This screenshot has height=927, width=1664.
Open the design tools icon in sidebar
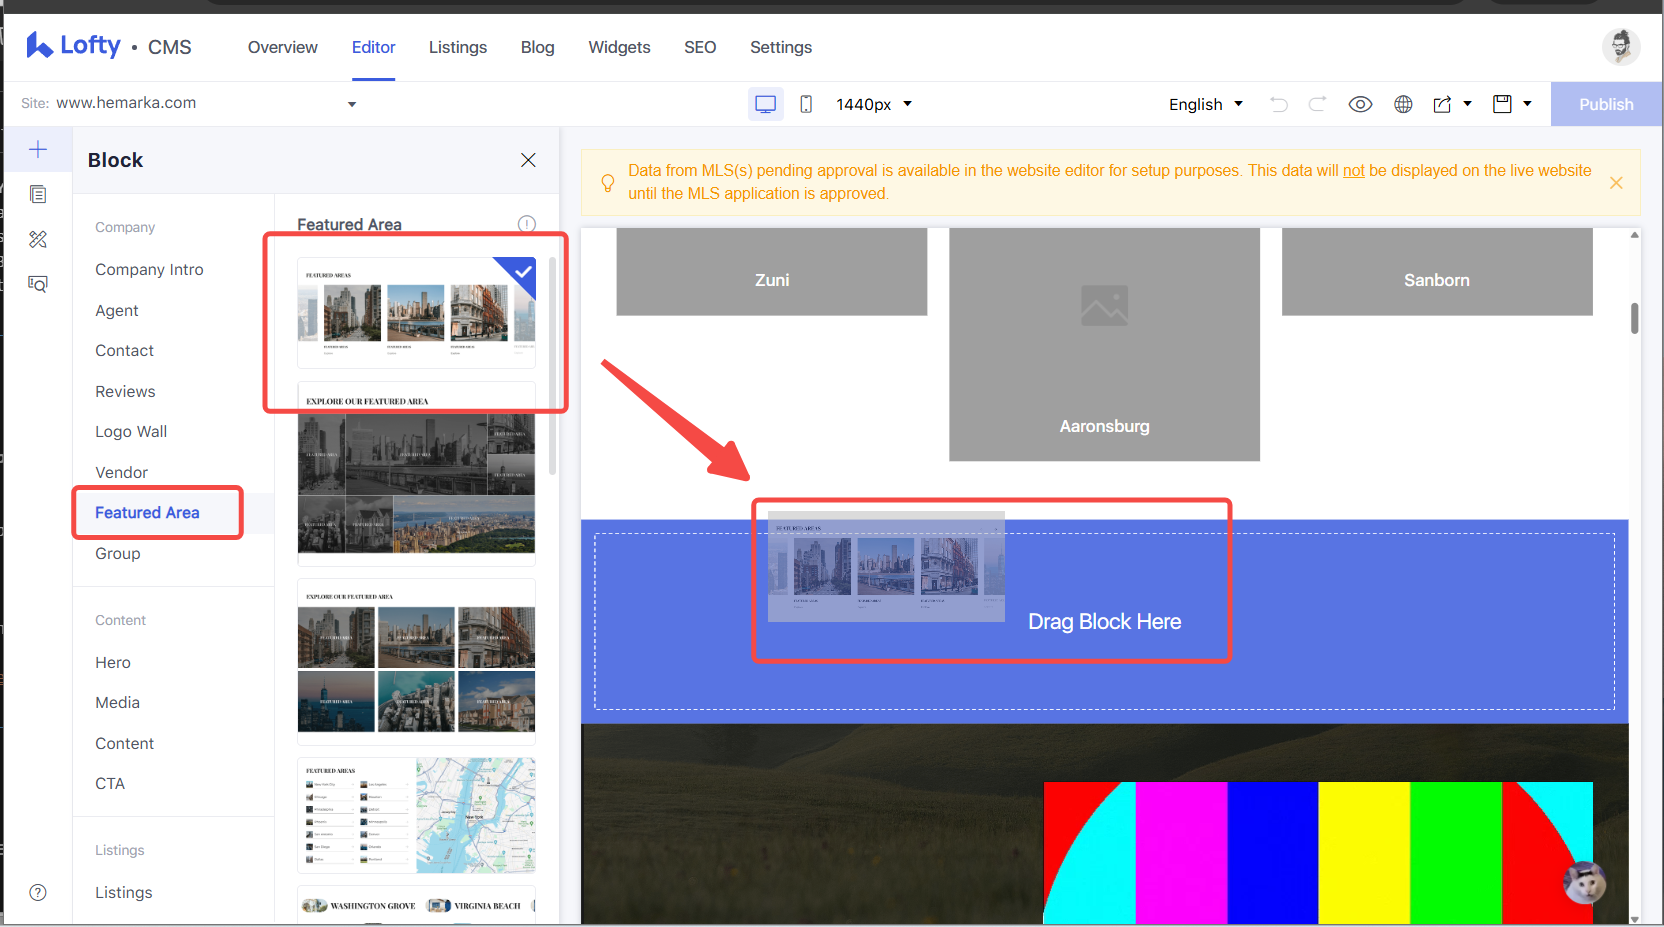click(38, 239)
